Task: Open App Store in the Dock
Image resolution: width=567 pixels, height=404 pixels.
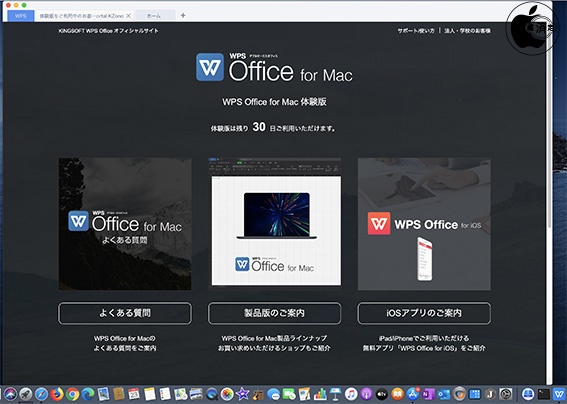Action: tap(413, 394)
